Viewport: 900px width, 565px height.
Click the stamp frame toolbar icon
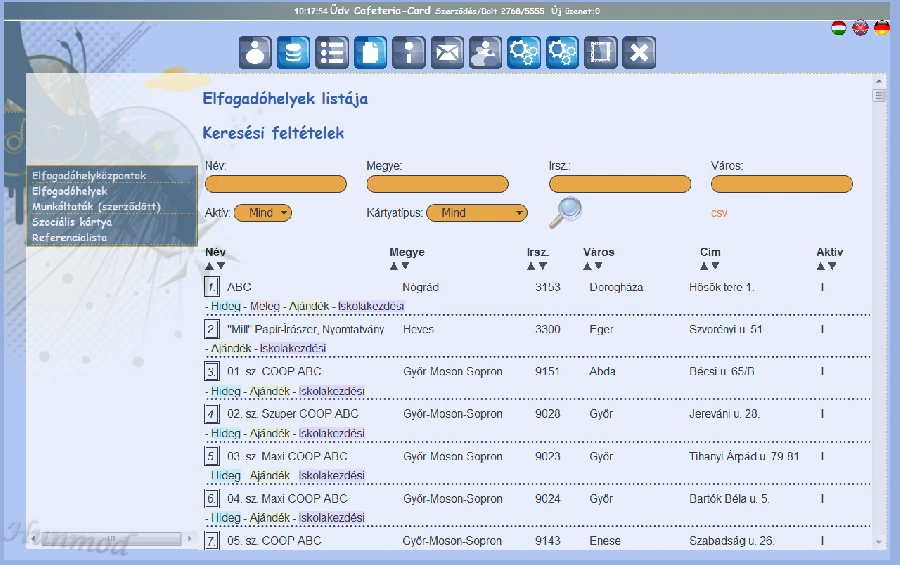tap(600, 52)
